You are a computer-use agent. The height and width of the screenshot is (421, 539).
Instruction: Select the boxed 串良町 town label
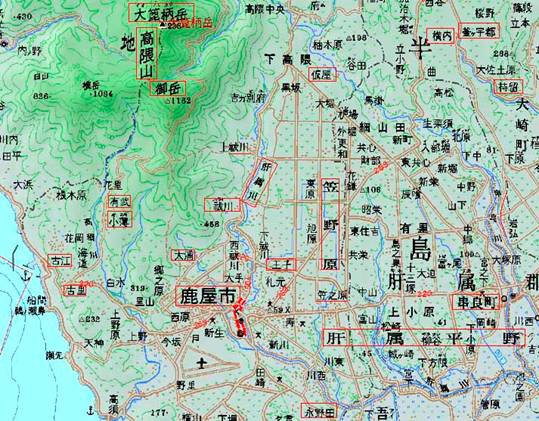pos(475,302)
